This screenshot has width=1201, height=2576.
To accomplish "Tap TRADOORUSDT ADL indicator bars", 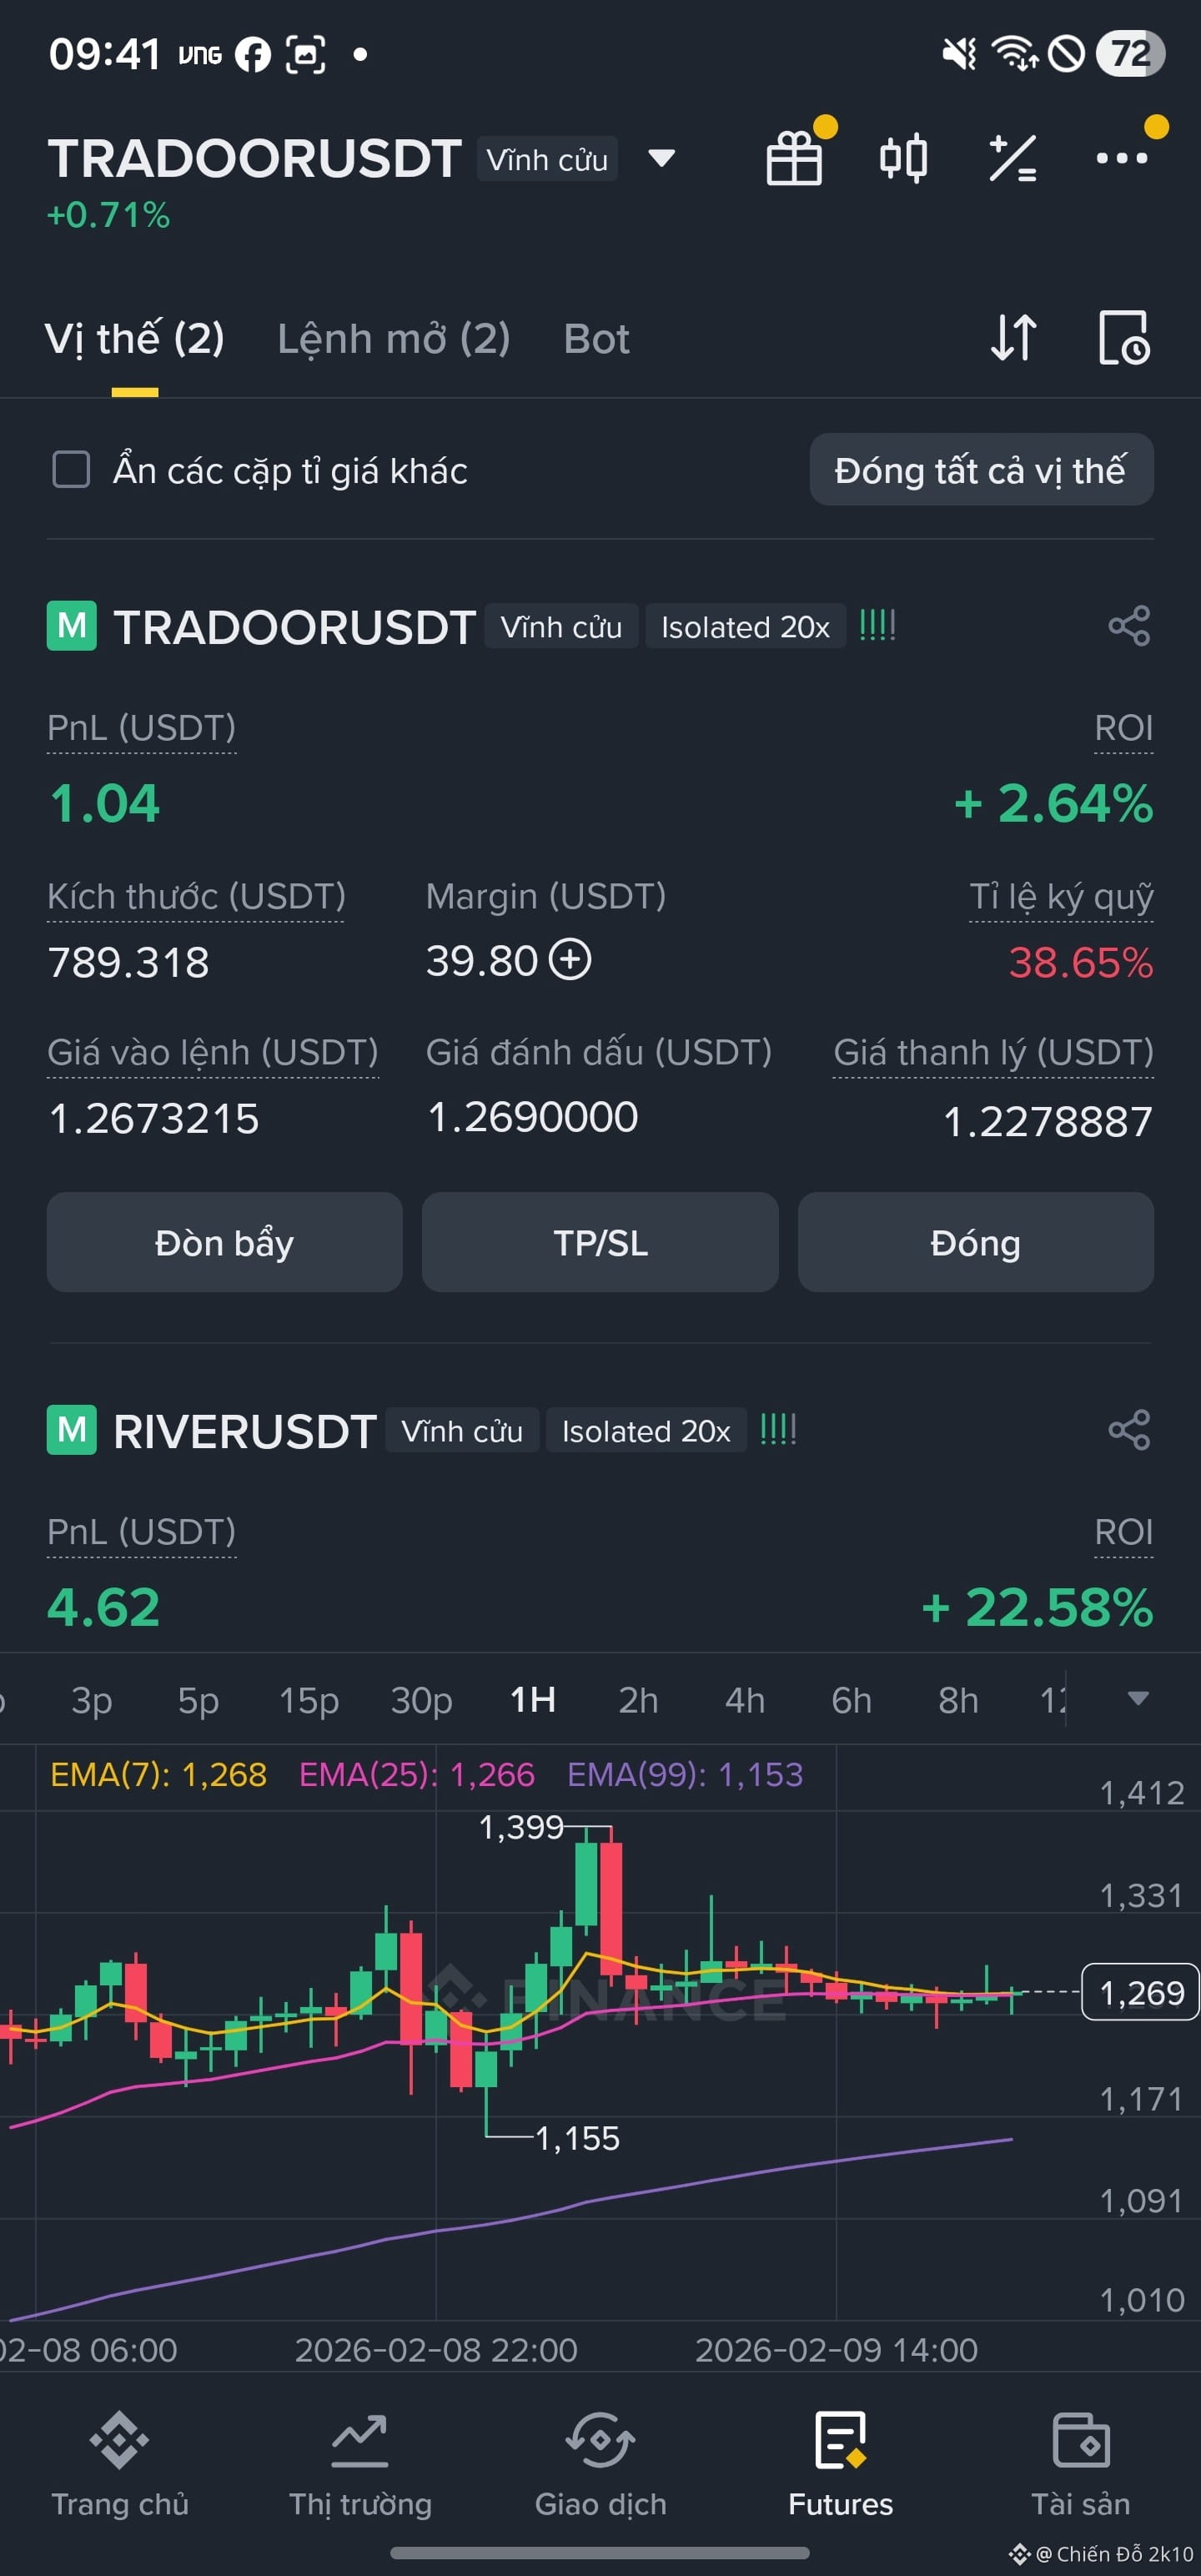I will 877,626.
